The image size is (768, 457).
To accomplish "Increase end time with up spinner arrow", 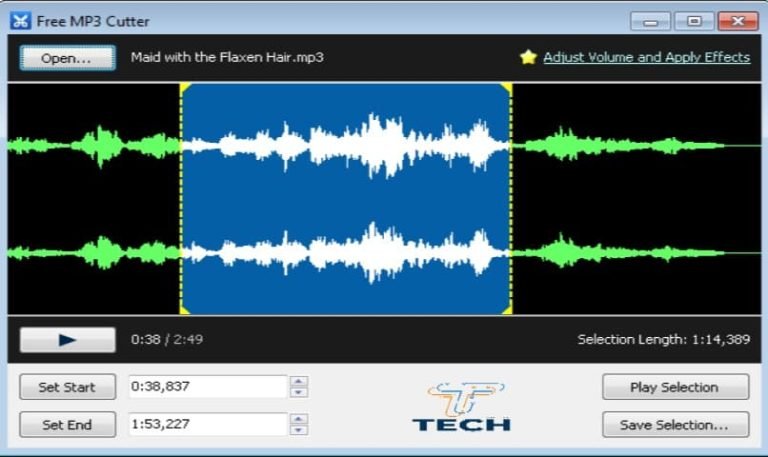I will coord(299,419).
